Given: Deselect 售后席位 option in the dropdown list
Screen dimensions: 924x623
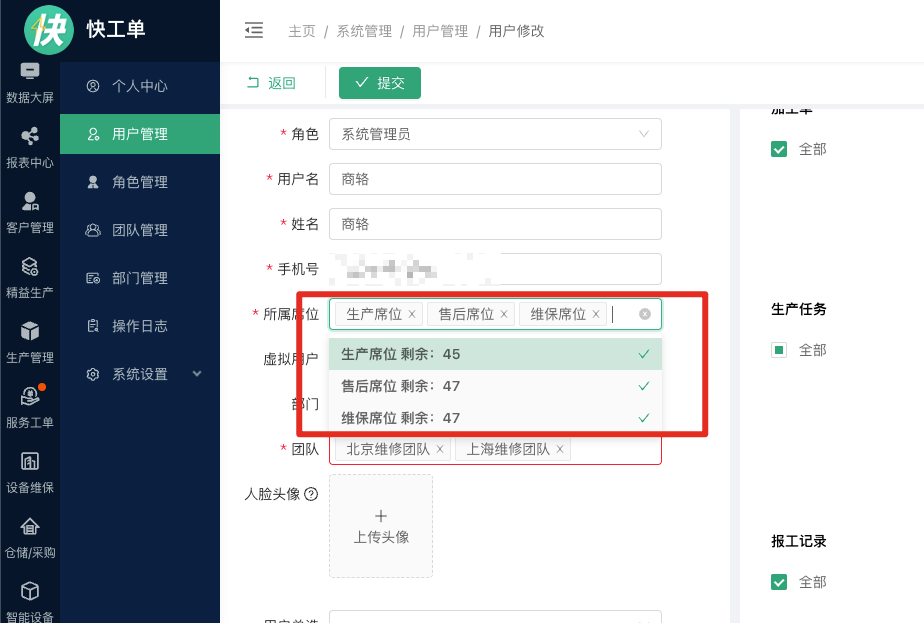Looking at the screenshot, I should pyautogui.click(x=495, y=386).
